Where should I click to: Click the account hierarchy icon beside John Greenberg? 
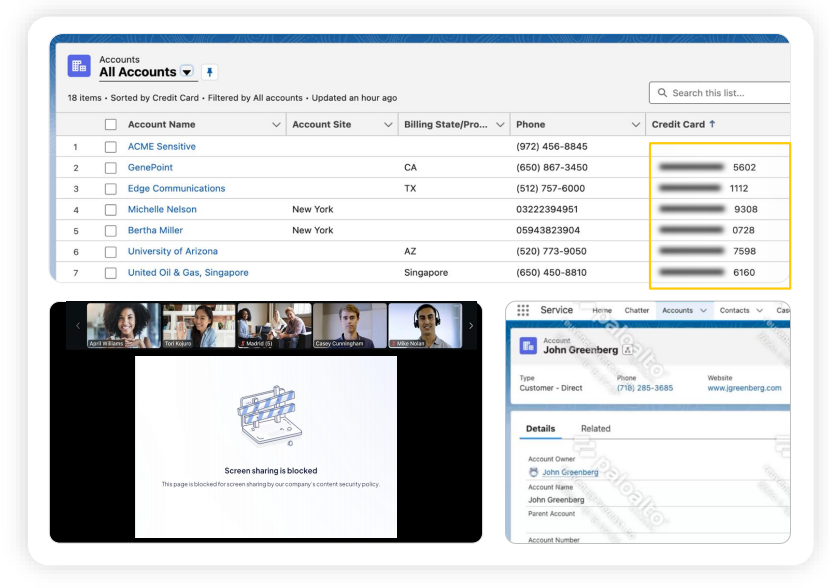point(628,351)
